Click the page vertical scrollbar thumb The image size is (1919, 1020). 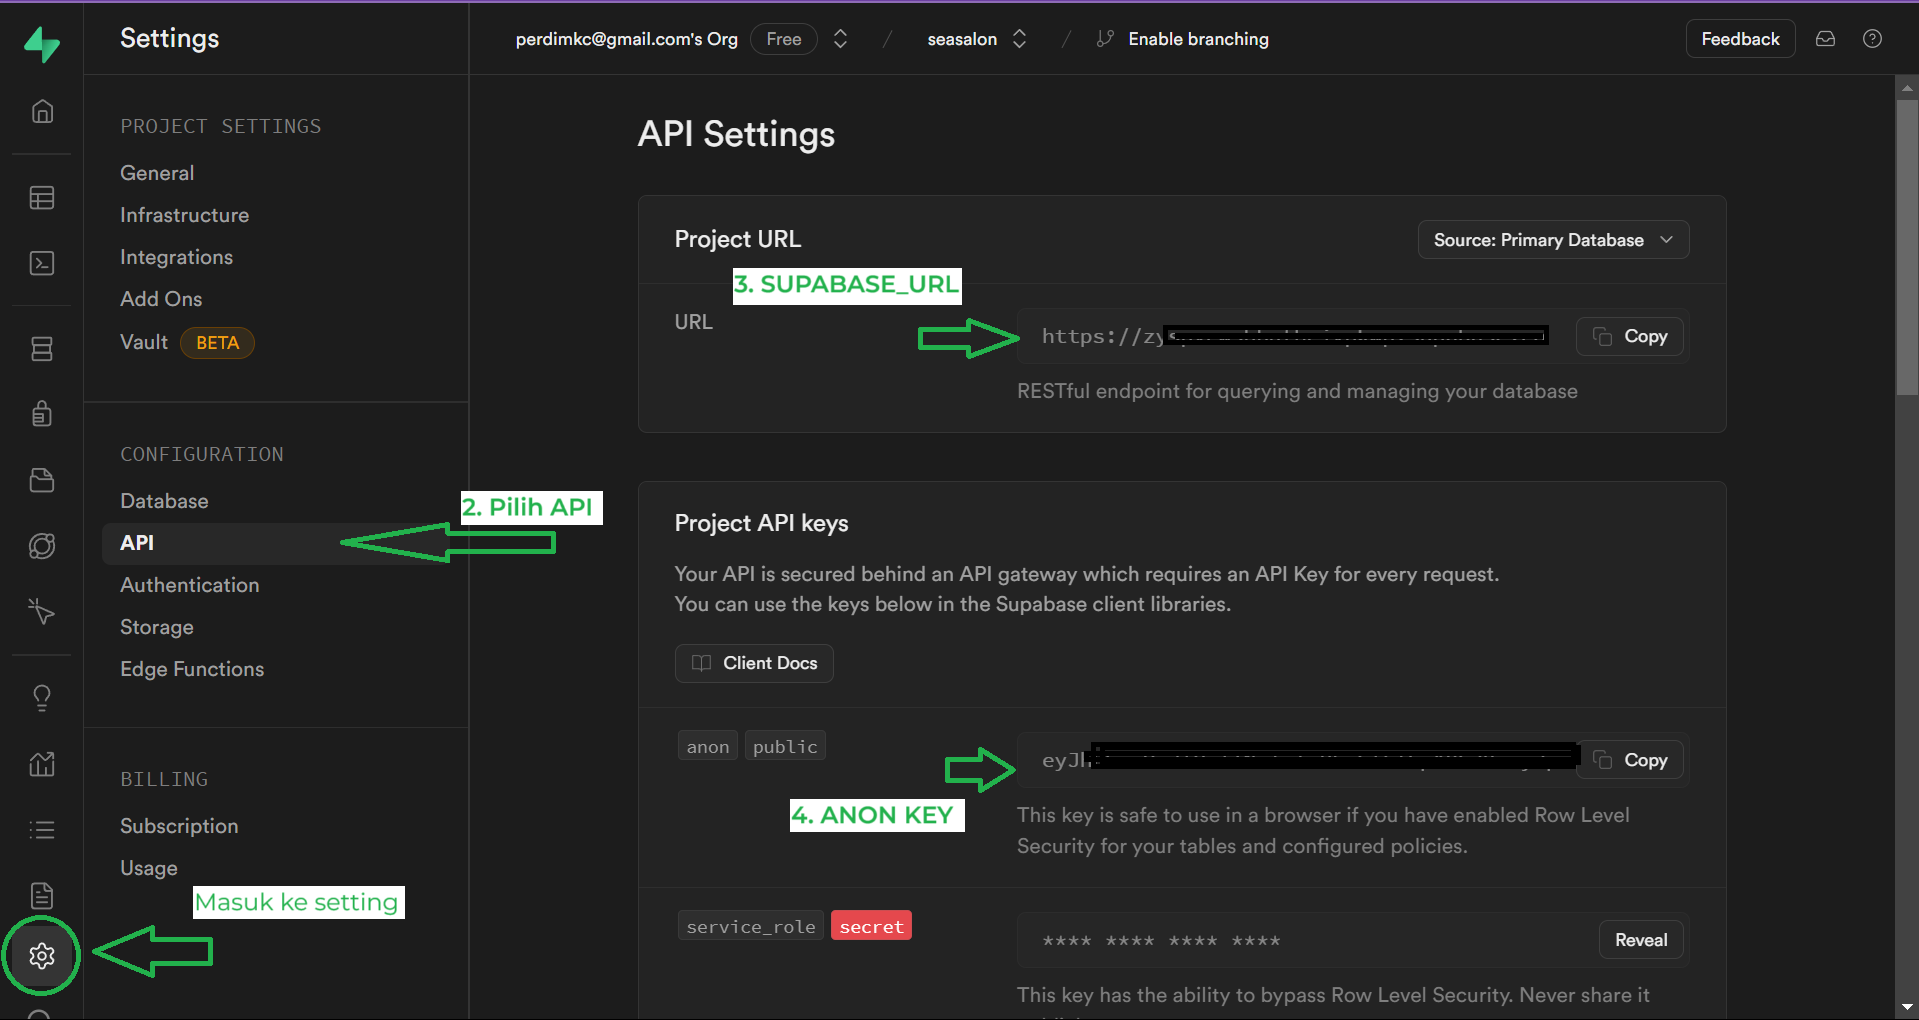[1907, 247]
